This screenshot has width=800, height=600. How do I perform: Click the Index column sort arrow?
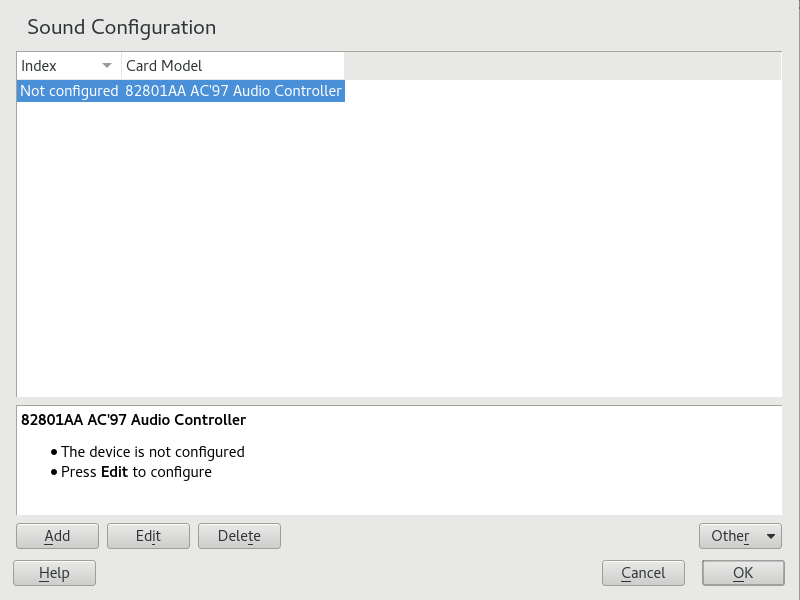pyautogui.click(x=107, y=66)
